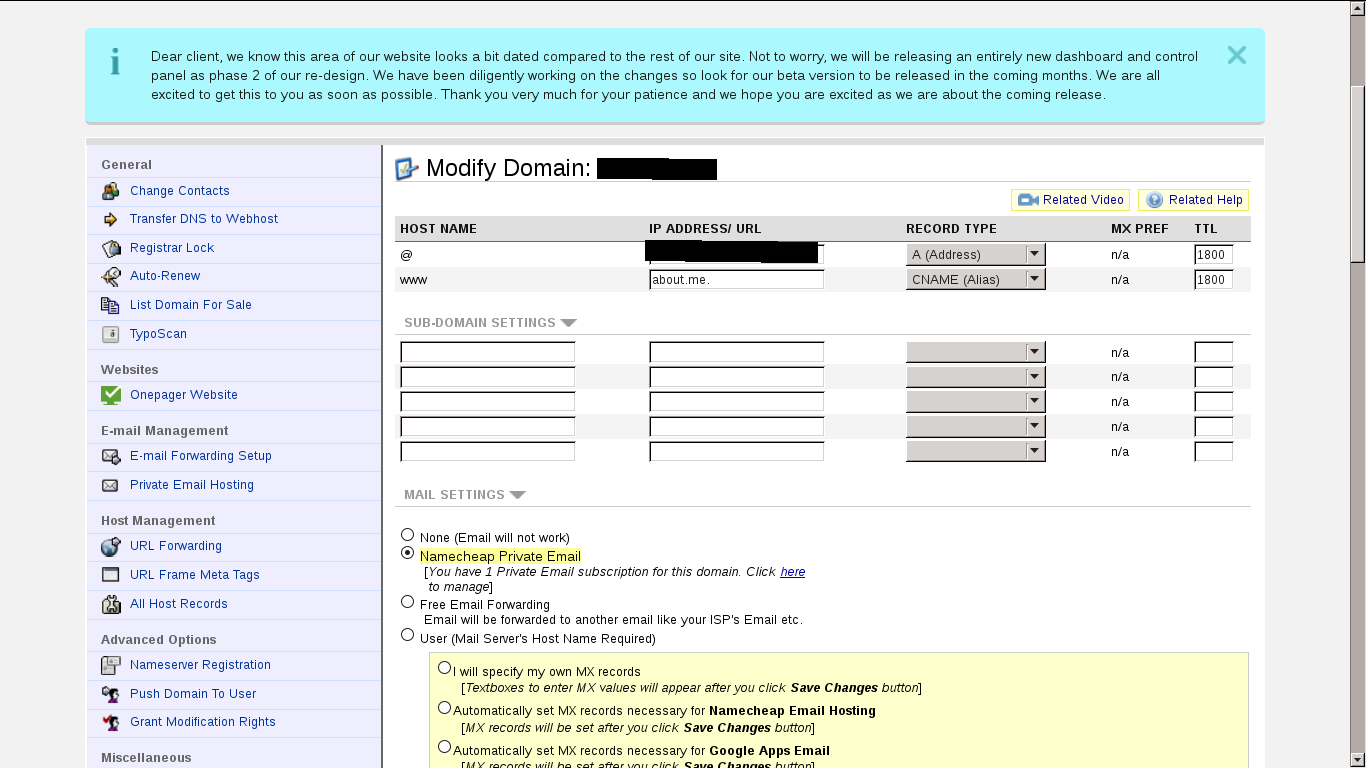Screen dimensions: 1366x768
Task: Click the Change Contacts sidebar icon
Action: (x=111, y=191)
